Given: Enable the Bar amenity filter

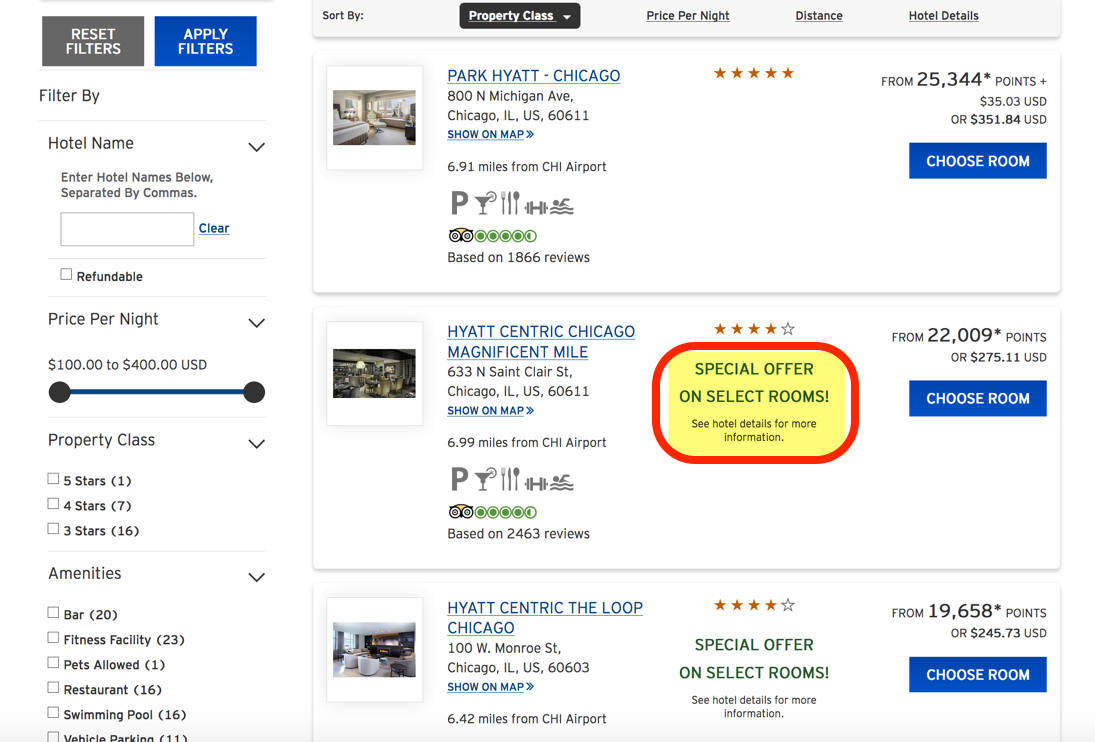Looking at the screenshot, I should (x=53, y=613).
